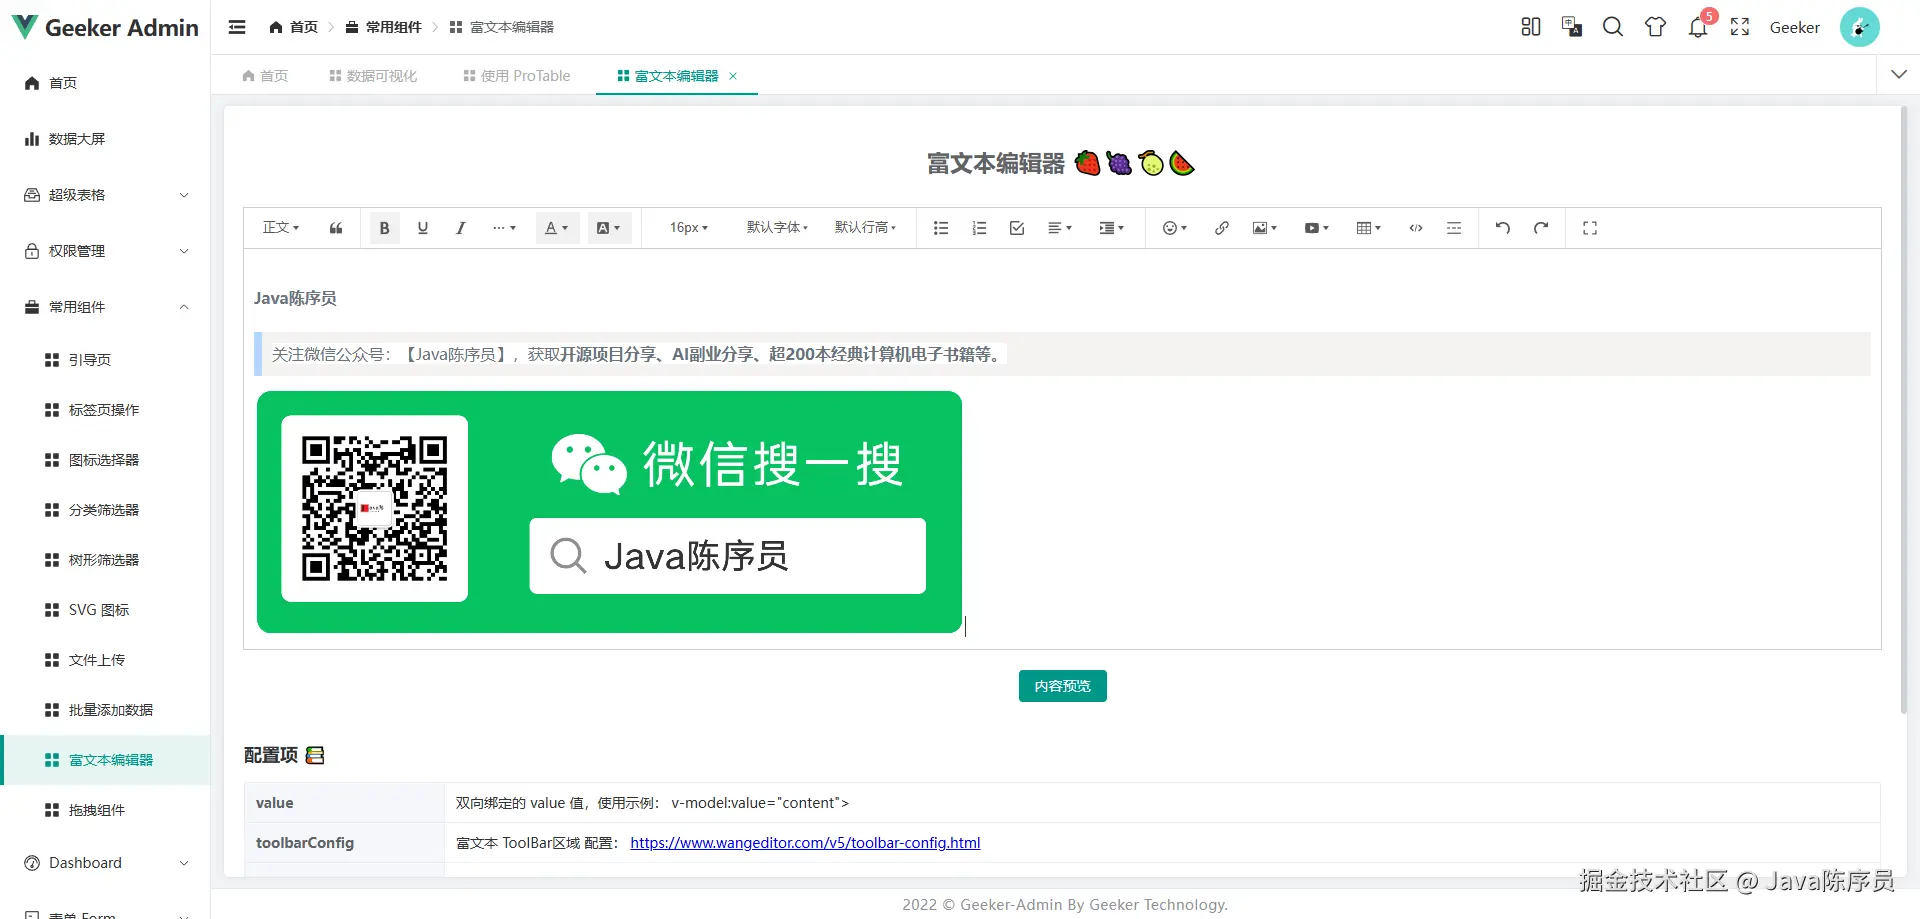This screenshot has width=1920, height=919.
Task: Insert a blockquote with the quote icon
Action: point(336,228)
